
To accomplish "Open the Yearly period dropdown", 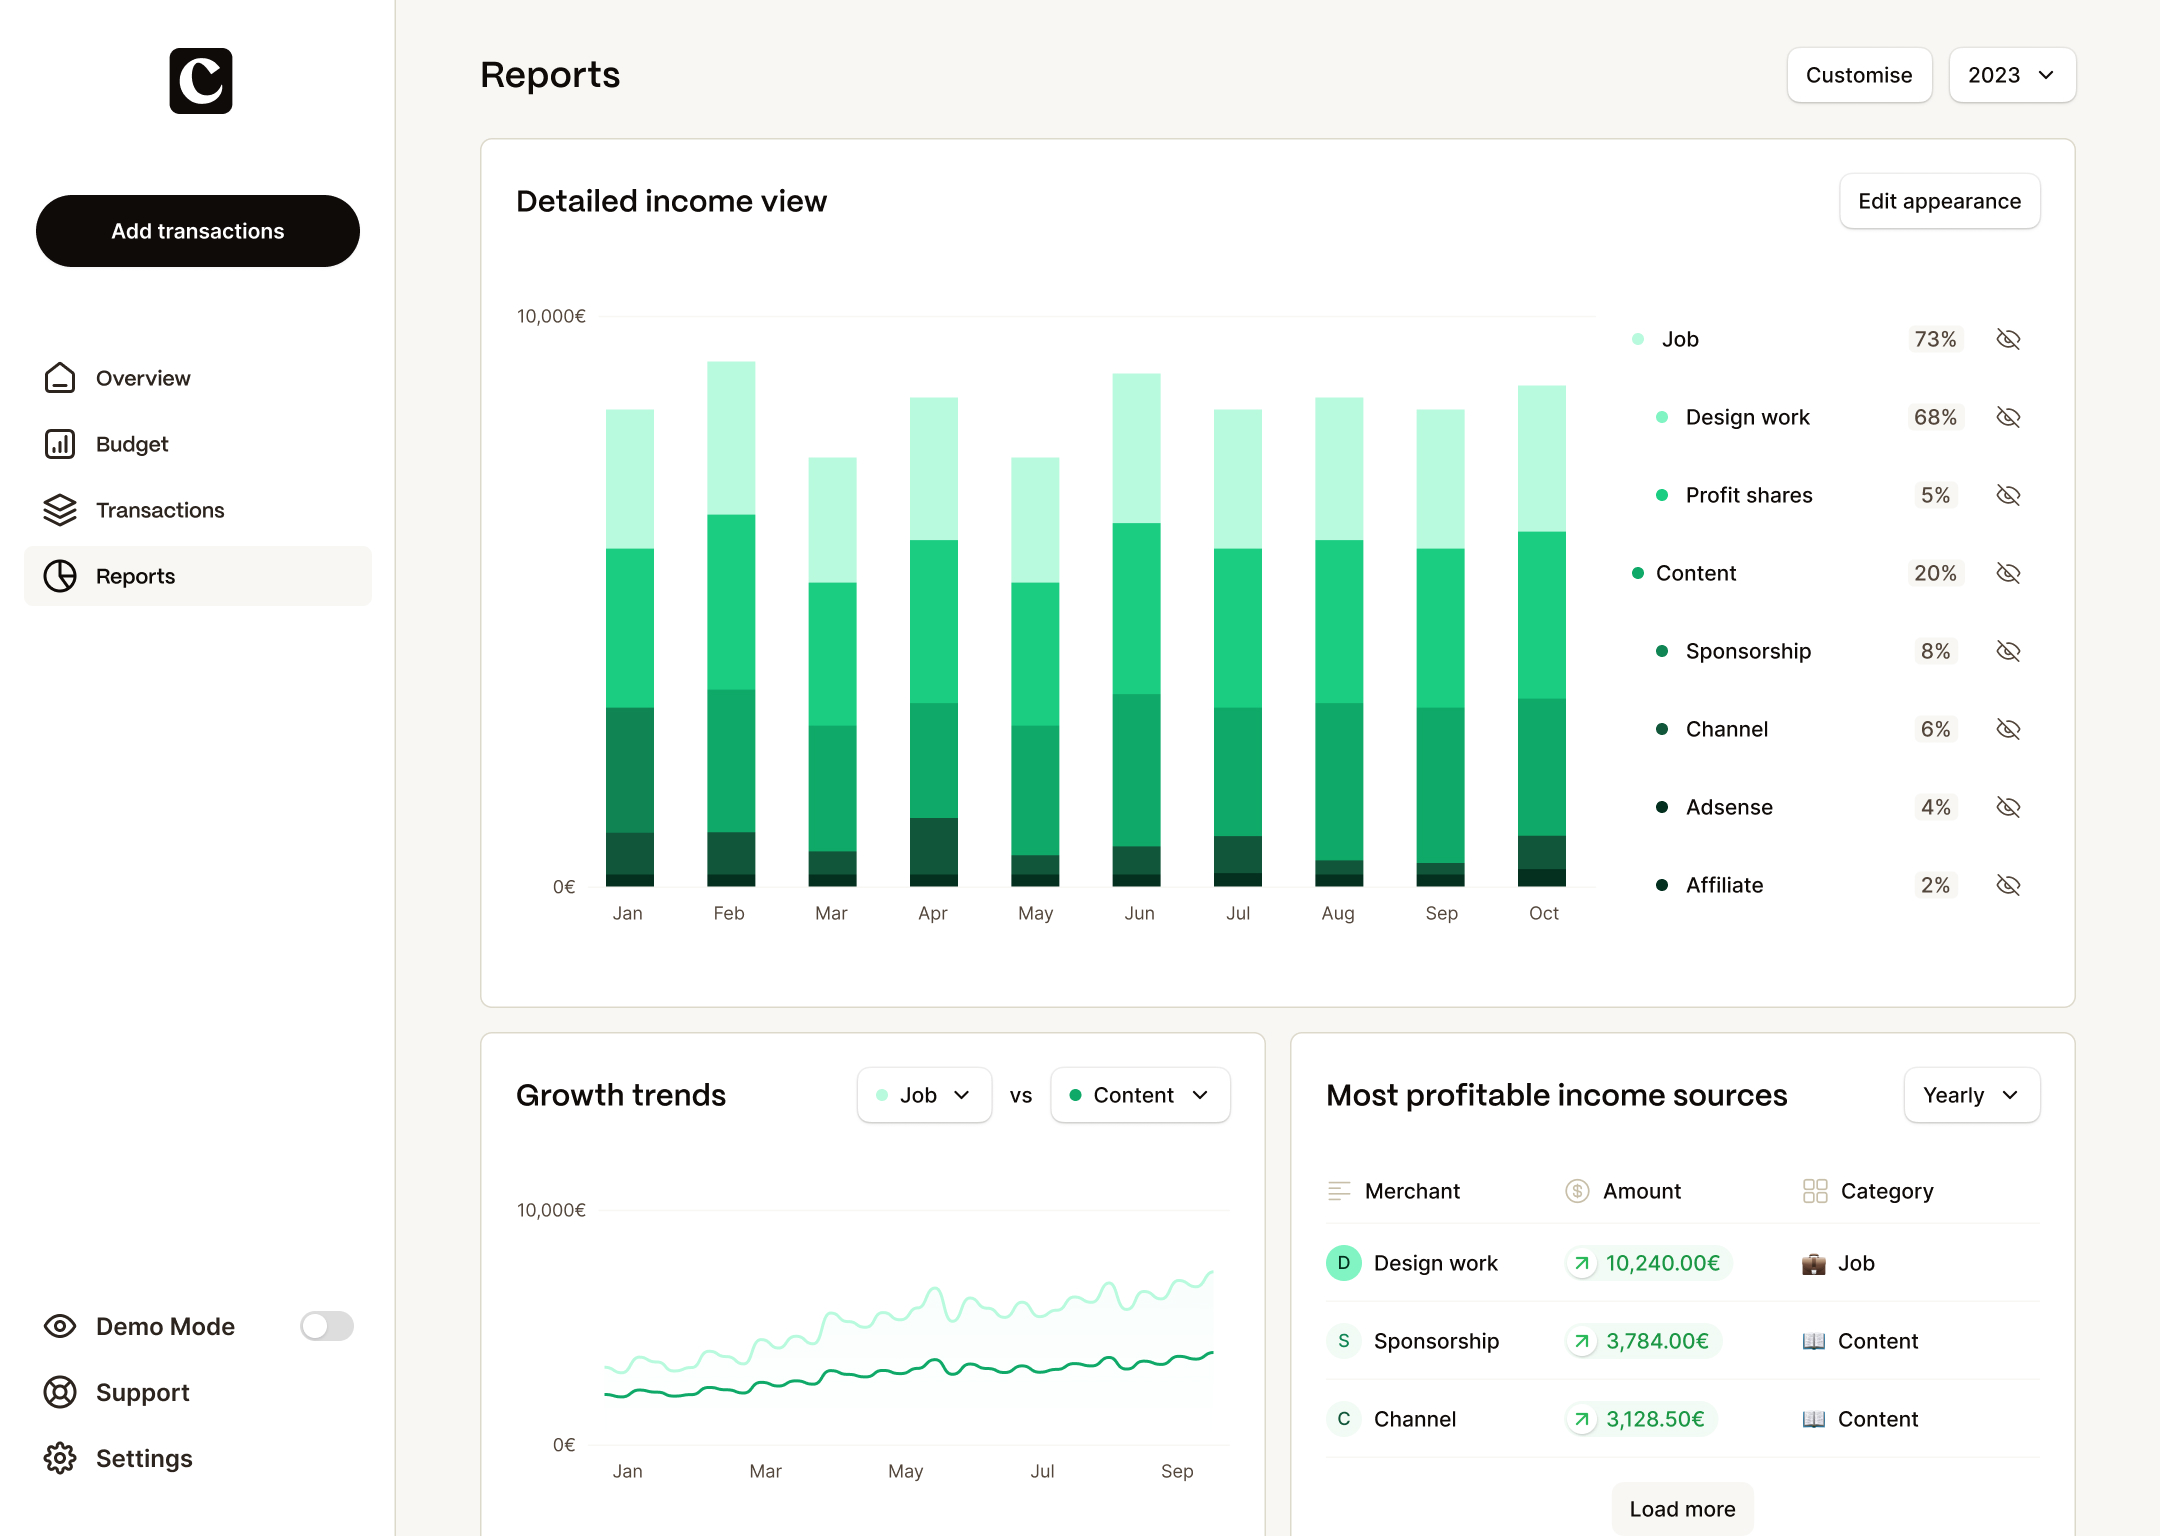I will coord(1971,1095).
